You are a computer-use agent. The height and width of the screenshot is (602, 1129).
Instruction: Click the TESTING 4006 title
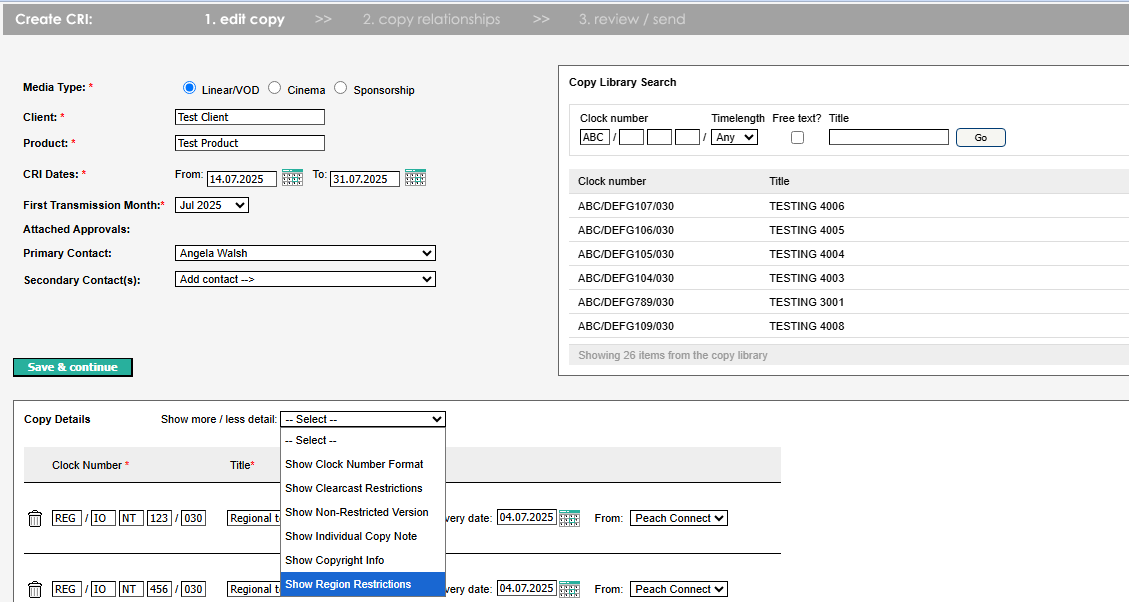(806, 206)
